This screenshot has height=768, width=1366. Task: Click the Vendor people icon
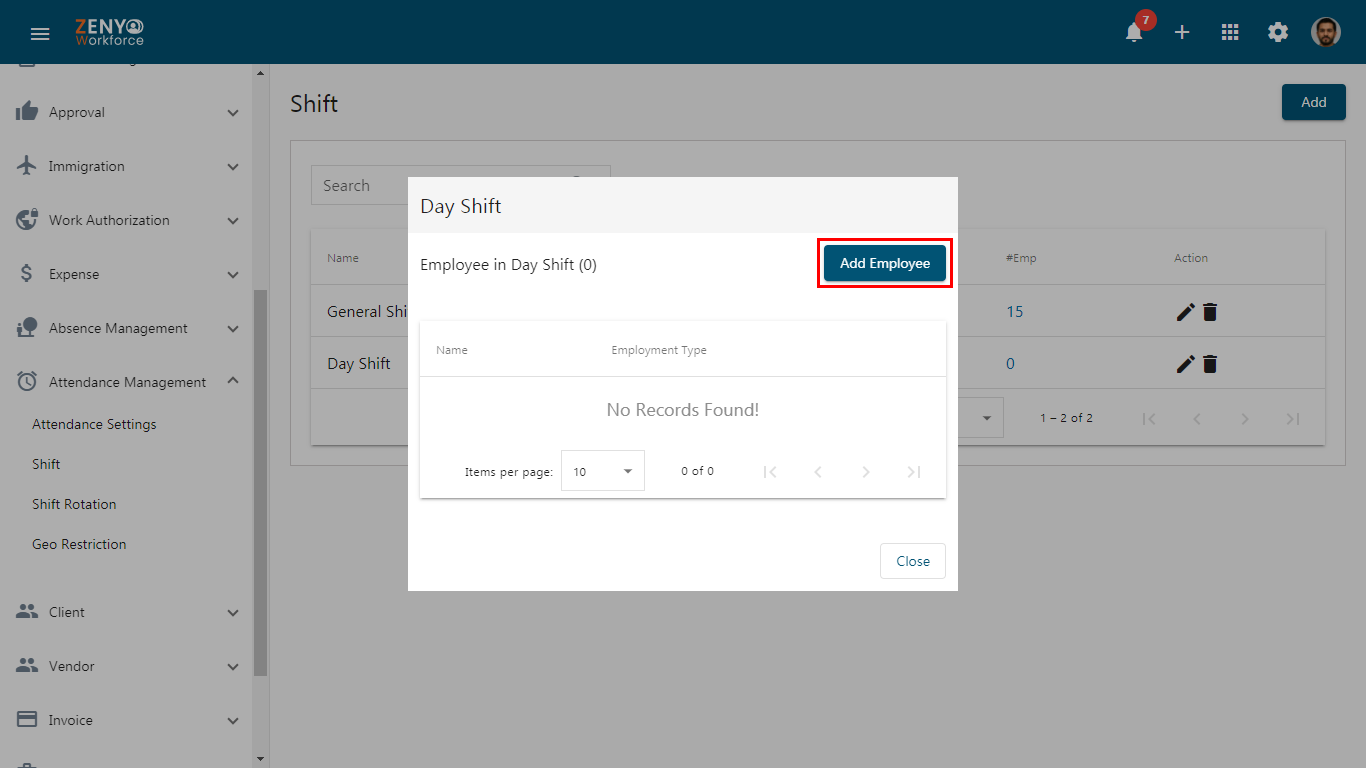pos(27,665)
